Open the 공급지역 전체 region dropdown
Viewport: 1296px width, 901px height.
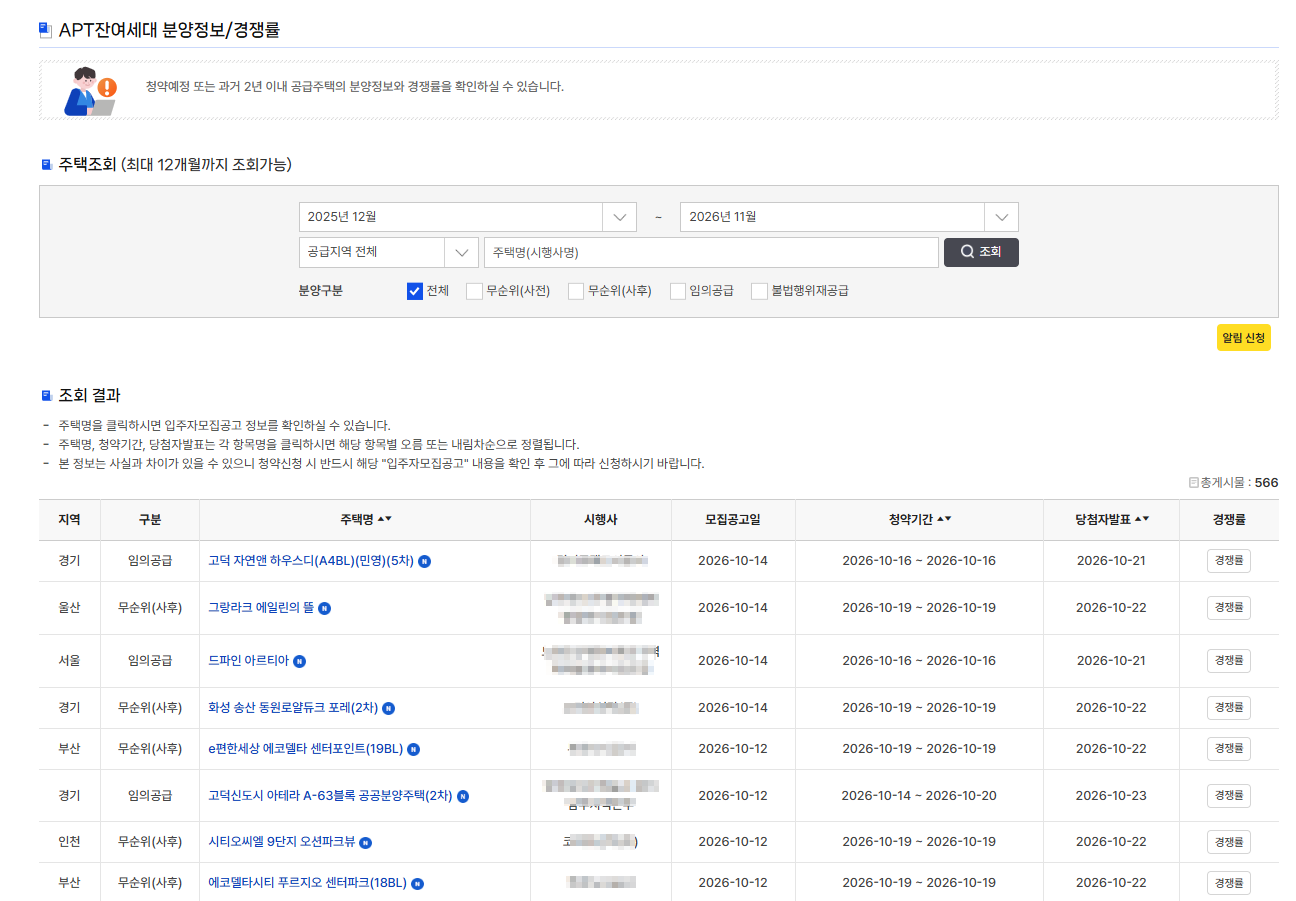click(x=388, y=252)
